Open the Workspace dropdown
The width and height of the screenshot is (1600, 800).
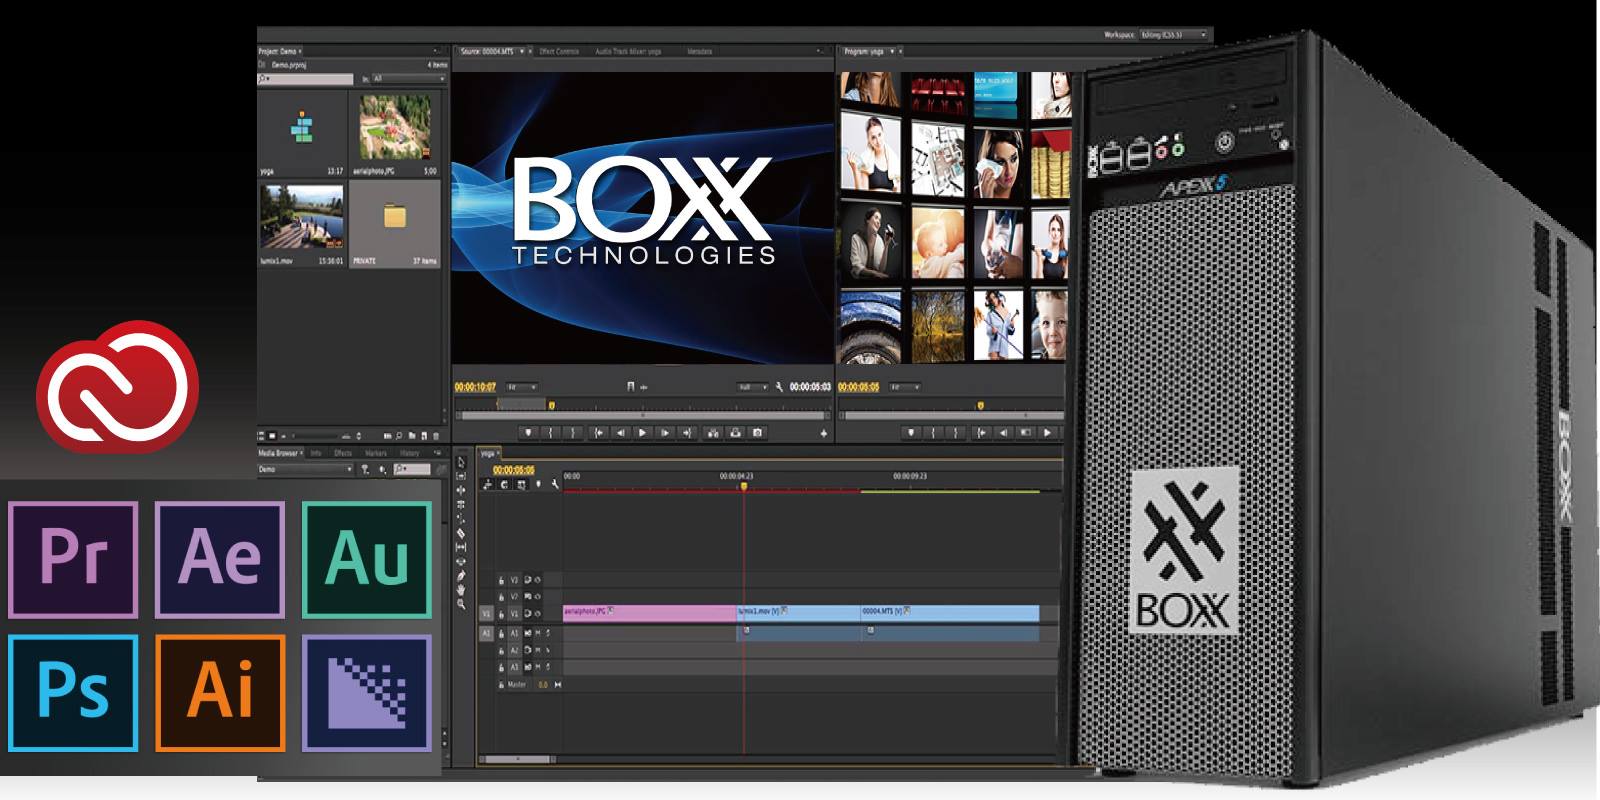point(1174,35)
